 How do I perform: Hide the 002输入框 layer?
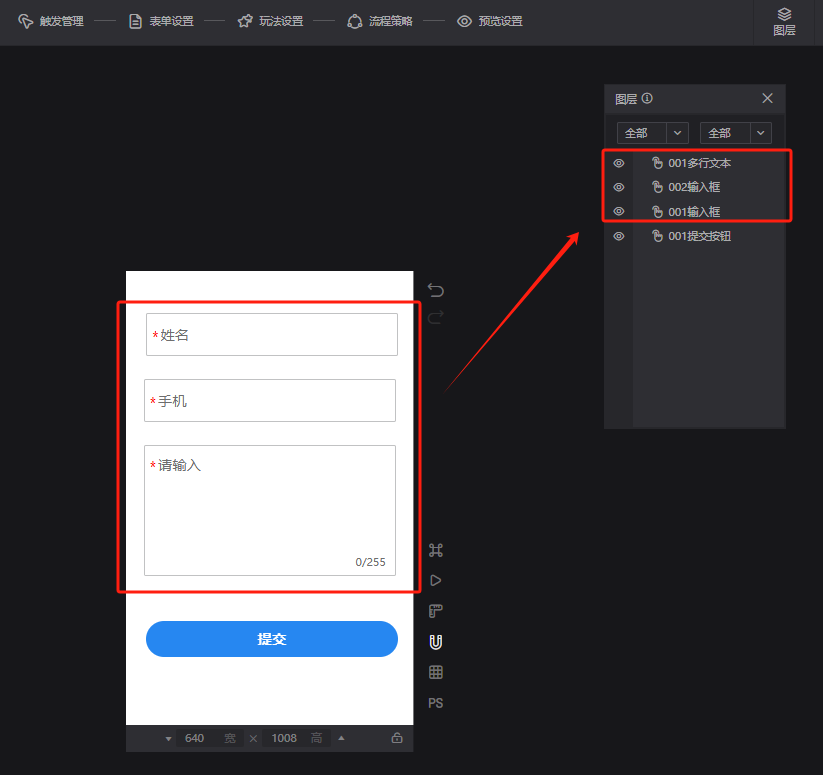tap(619, 187)
